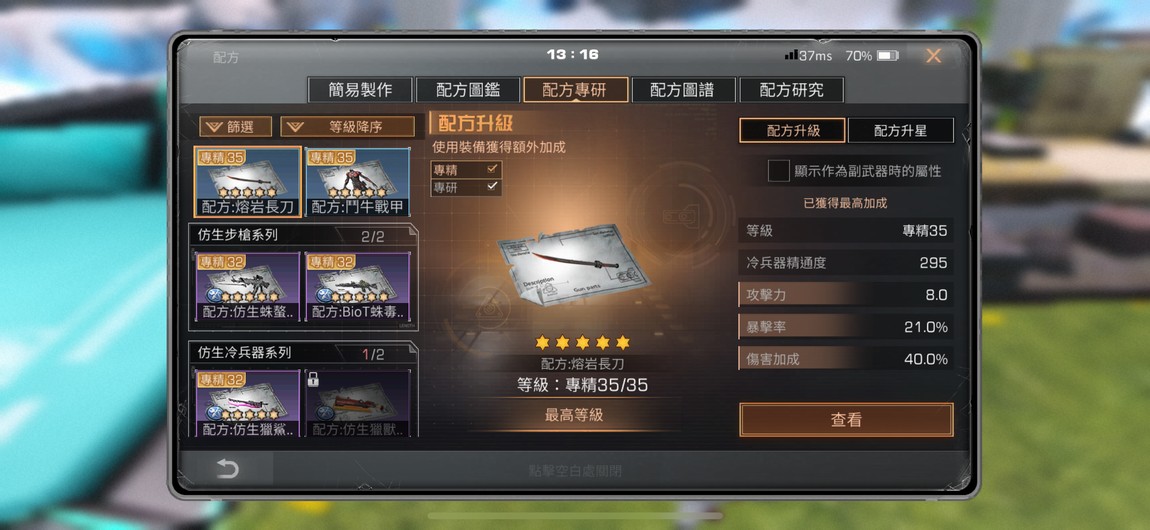This screenshot has height=530, width=1150.
Task: Click the 查看 button
Action: click(x=846, y=420)
